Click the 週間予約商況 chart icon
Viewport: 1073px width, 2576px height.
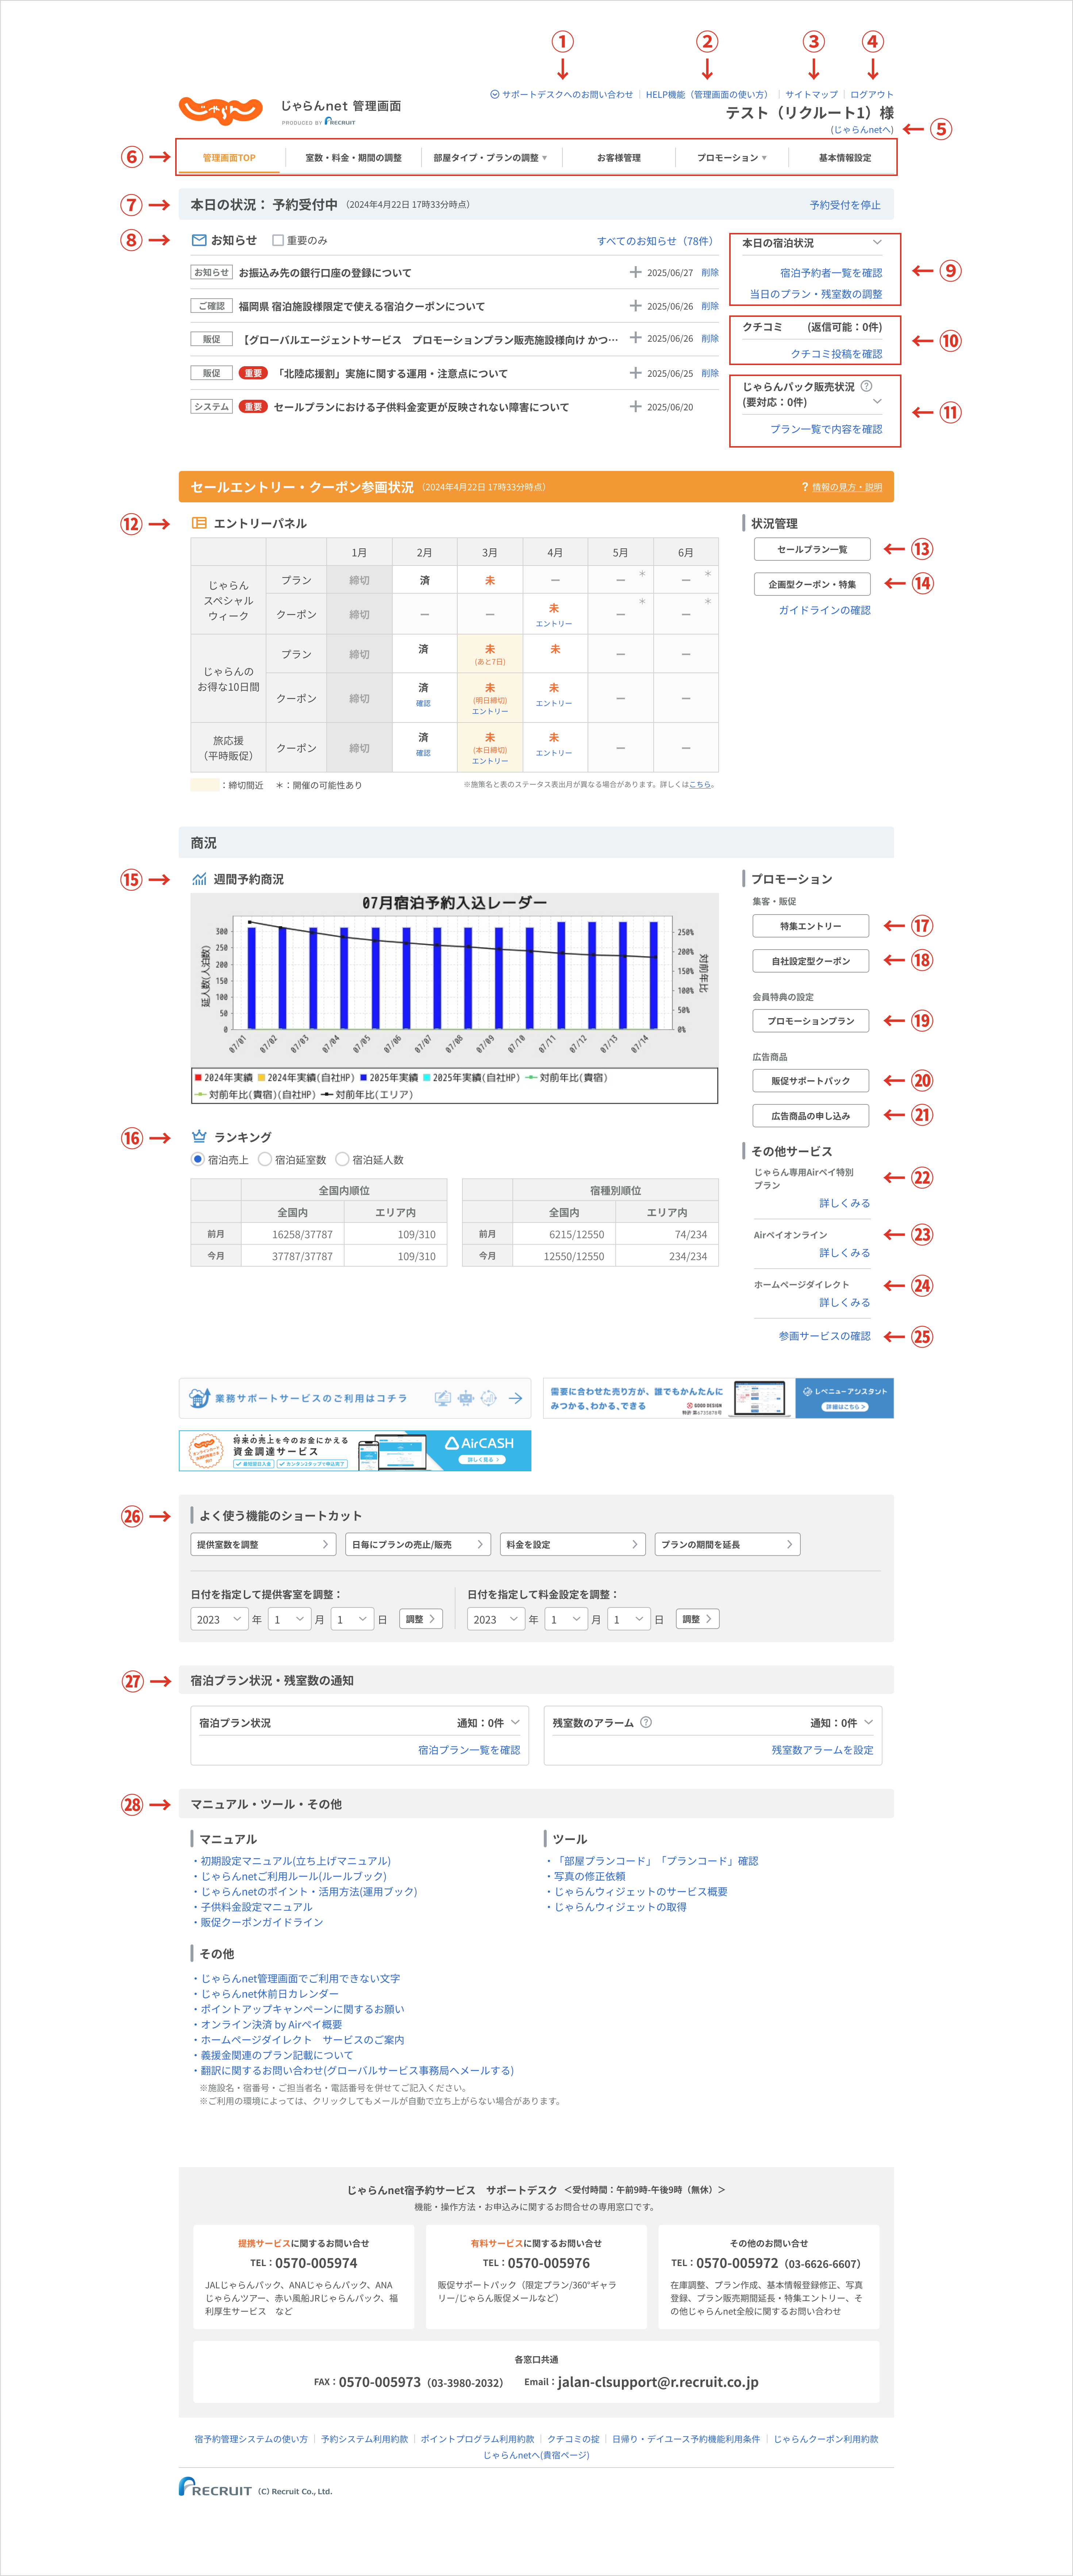click(199, 879)
